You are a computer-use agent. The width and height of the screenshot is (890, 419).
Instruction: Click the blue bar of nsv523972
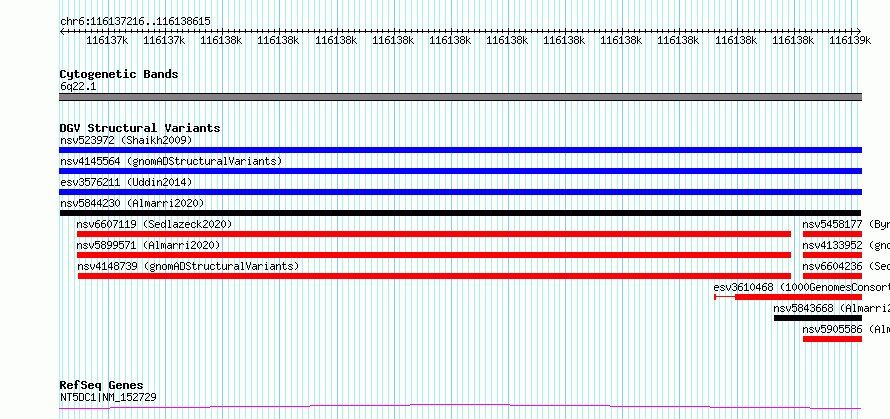460,150
